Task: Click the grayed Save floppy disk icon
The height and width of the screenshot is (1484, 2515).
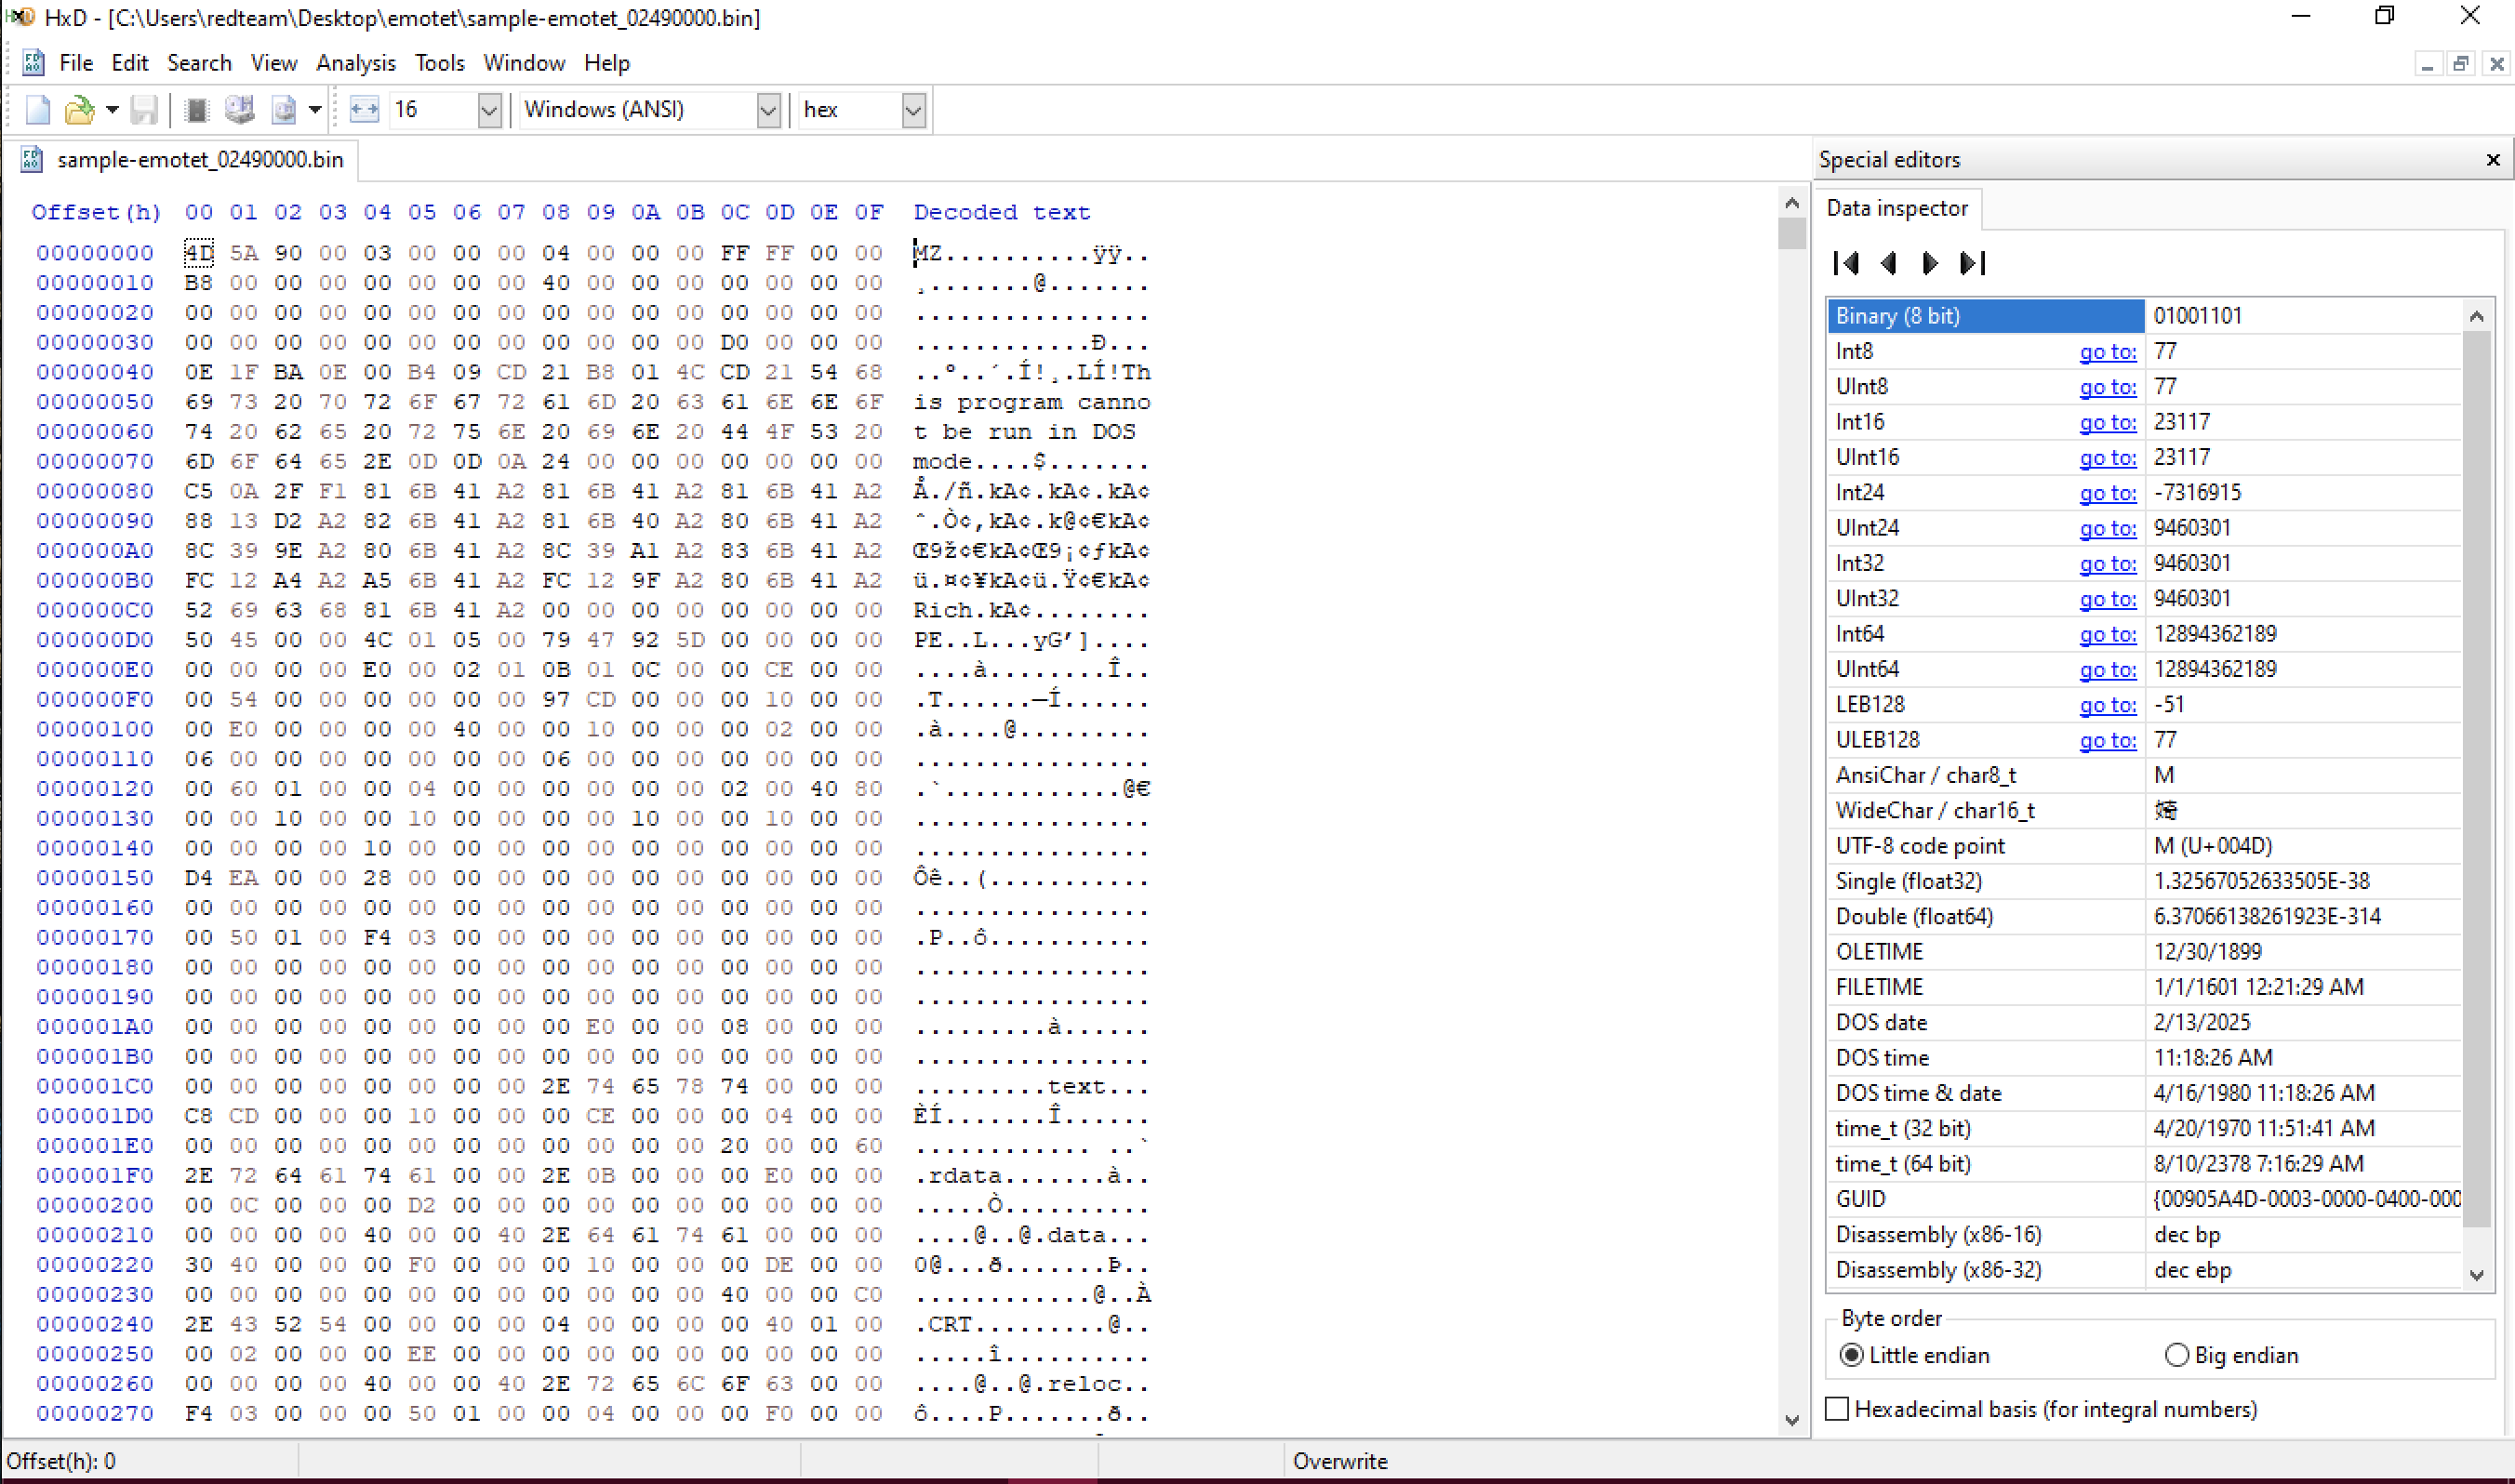Action: tap(144, 110)
